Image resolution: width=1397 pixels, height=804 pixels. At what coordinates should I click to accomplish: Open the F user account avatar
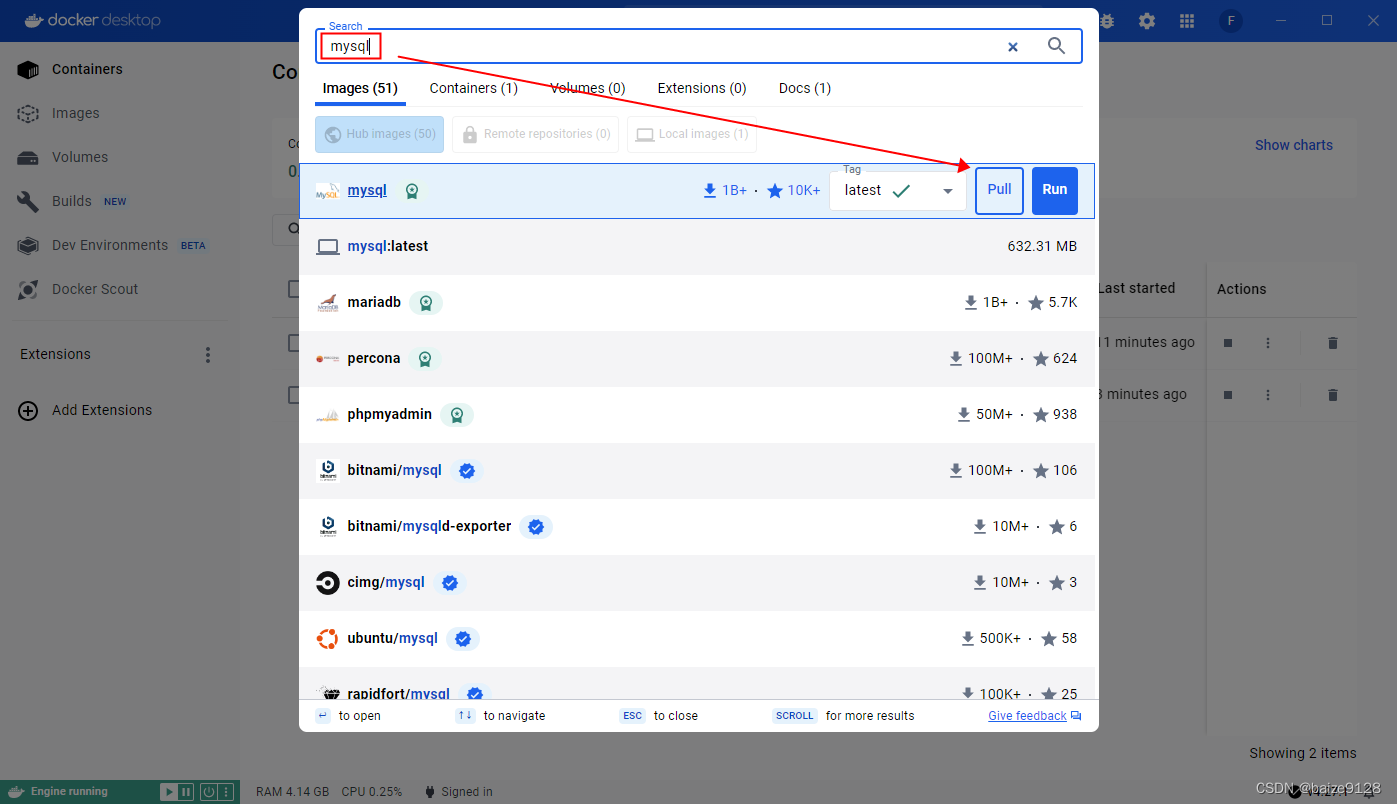click(1231, 21)
